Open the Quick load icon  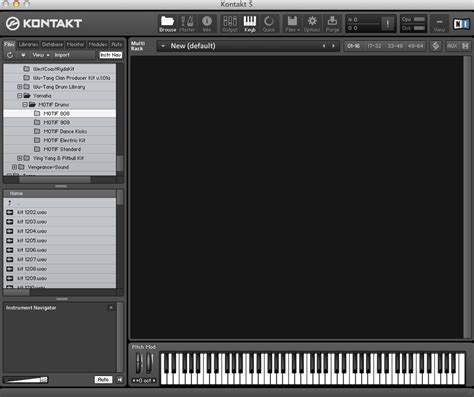[269, 24]
